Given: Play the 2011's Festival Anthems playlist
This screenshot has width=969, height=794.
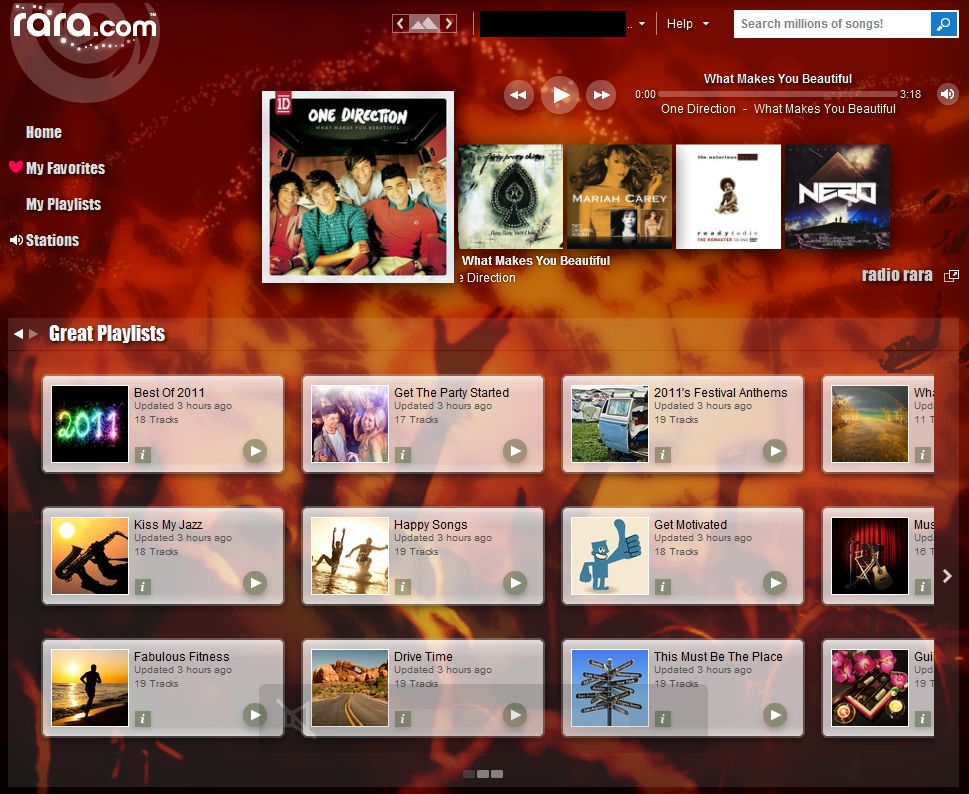Looking at the screenshot, I should (x=775, y=451).
